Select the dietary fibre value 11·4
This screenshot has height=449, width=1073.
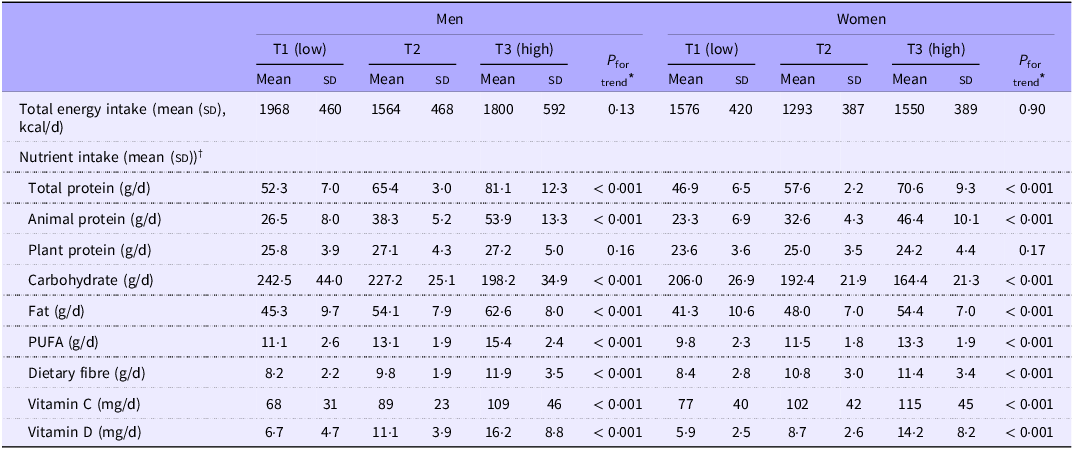click(x=909, y=373)
